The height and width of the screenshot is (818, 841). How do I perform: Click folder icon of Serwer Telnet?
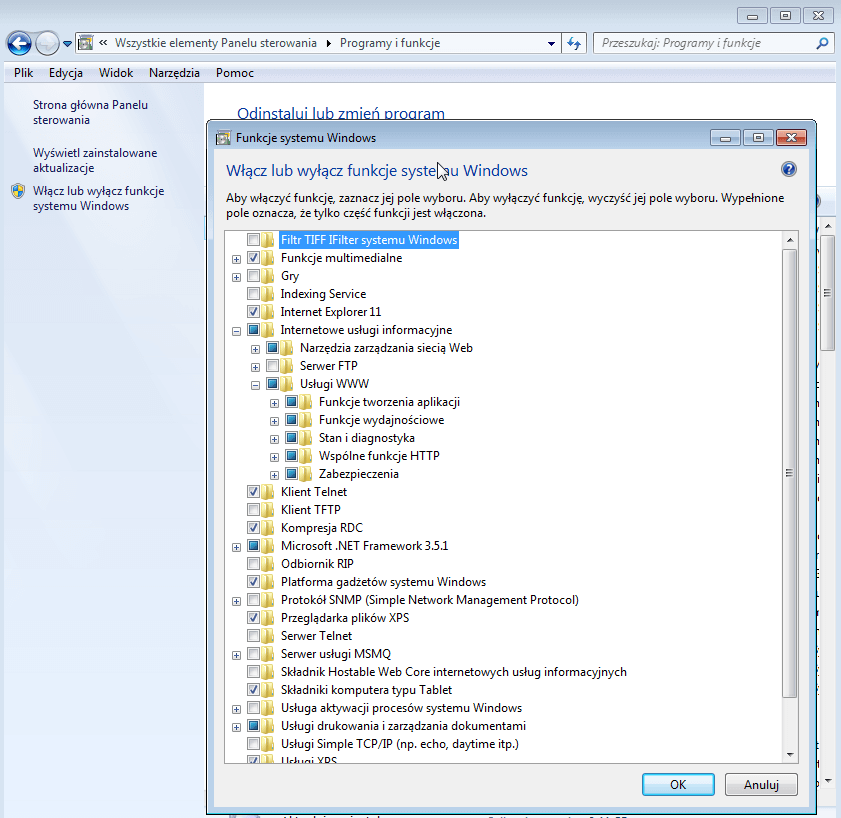[268, 636]
